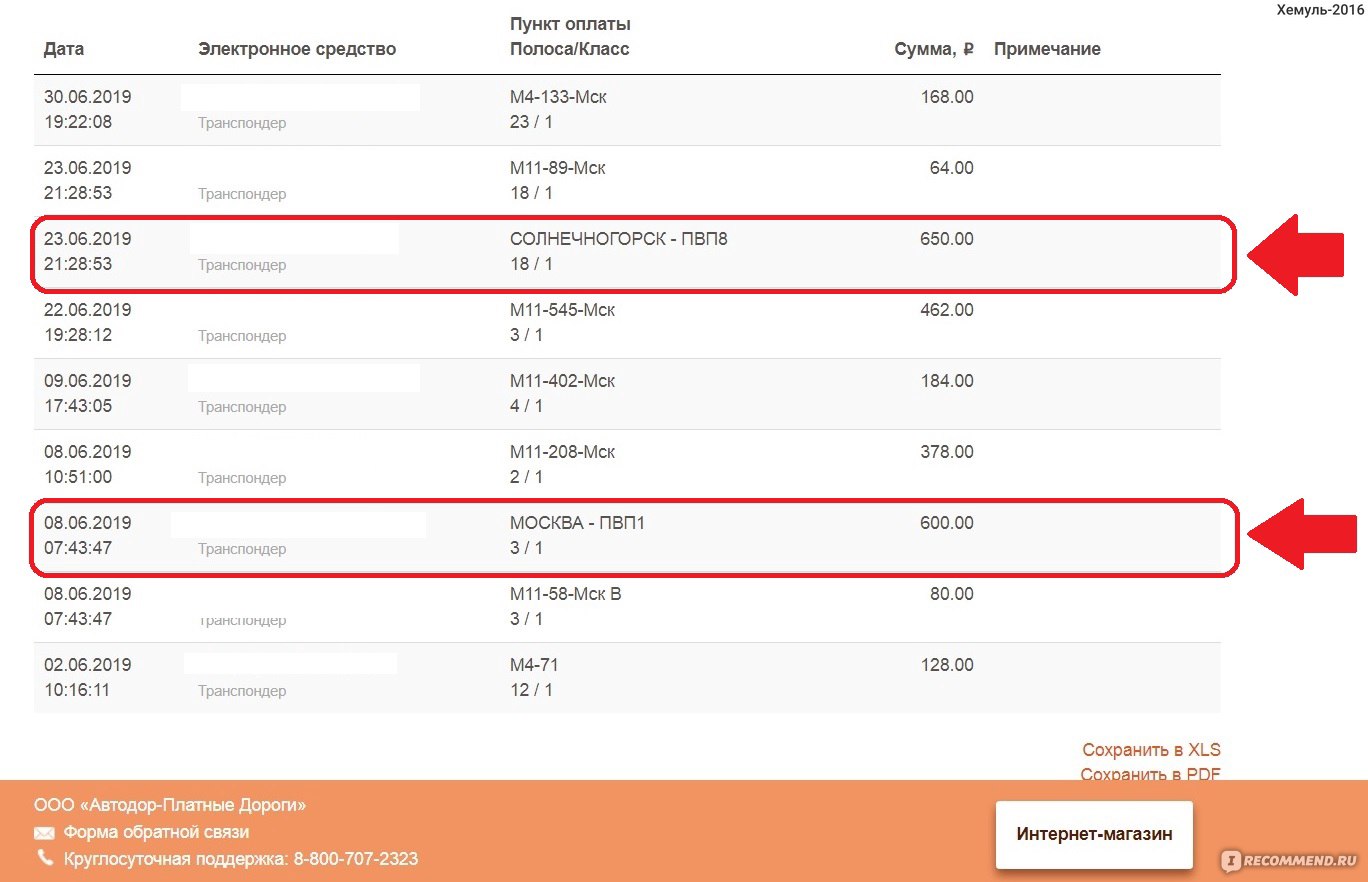Click the Сумма column header

tap(933, 49)
